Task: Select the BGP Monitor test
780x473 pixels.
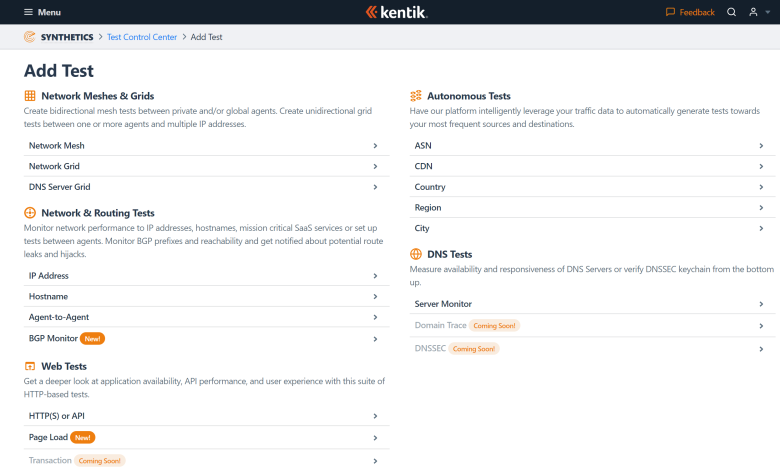Action: [x=53, y=339]
